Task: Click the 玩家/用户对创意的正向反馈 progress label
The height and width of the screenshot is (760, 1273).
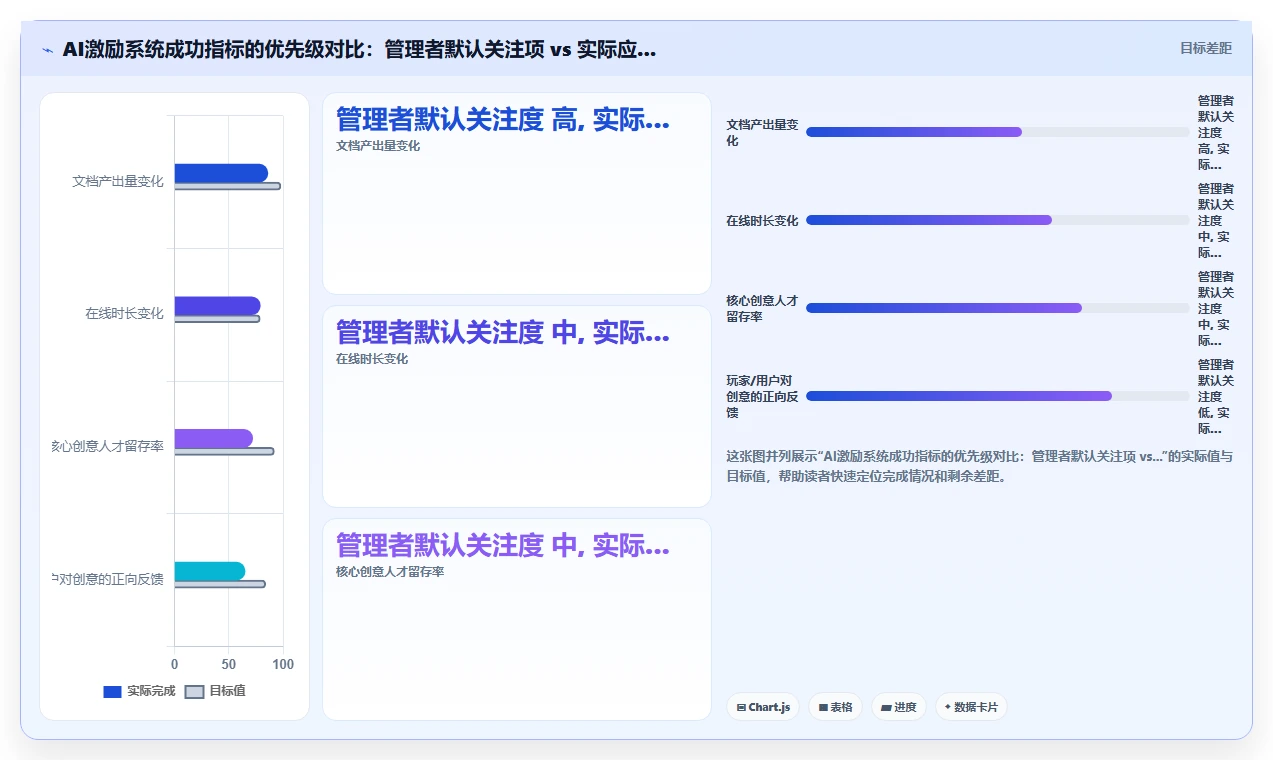Action: [x=762, y=396]
